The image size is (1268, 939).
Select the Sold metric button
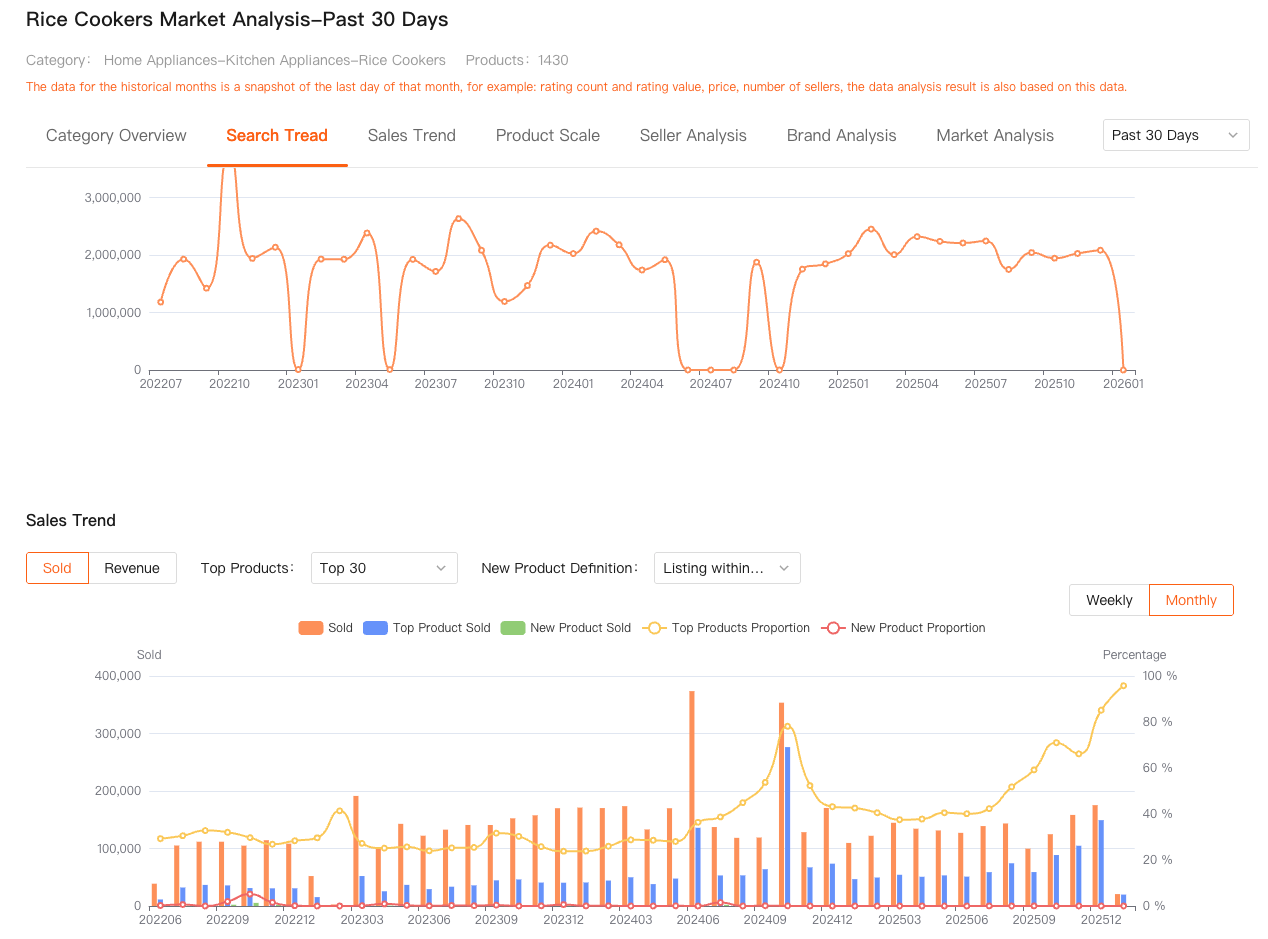[x=57, y=568]
